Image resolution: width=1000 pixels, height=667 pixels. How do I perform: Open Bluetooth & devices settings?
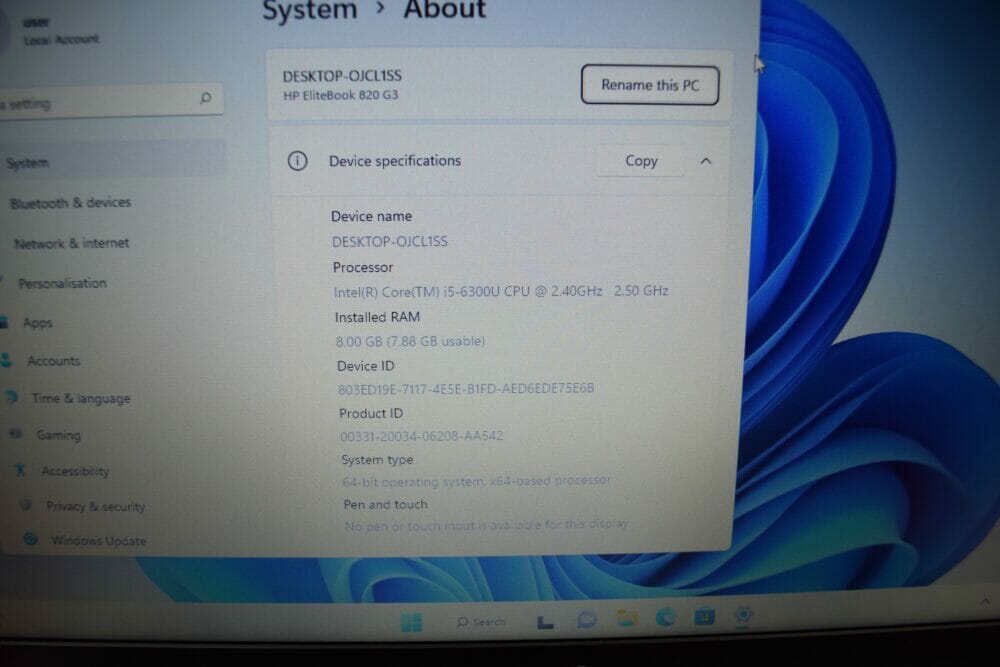70,203
